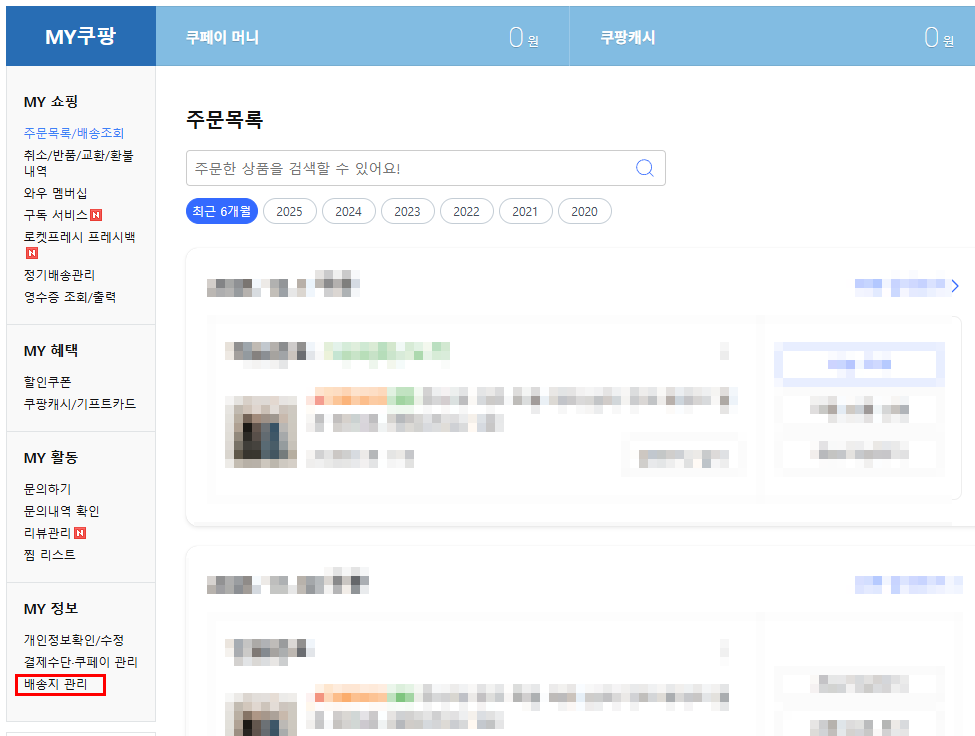Click the MY 활동 section heading
Image resolution: width=975 pixels, height=736 pixels.
pos(51,458)
